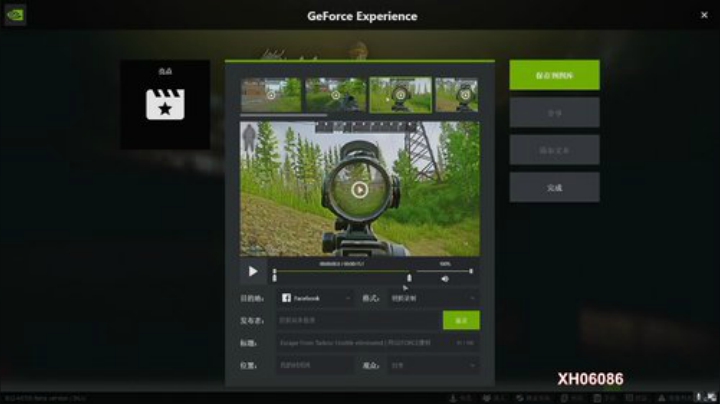This screenshot has height=404, width=720.
Task: Click the green playback progress track
Action: coord(342,271)
